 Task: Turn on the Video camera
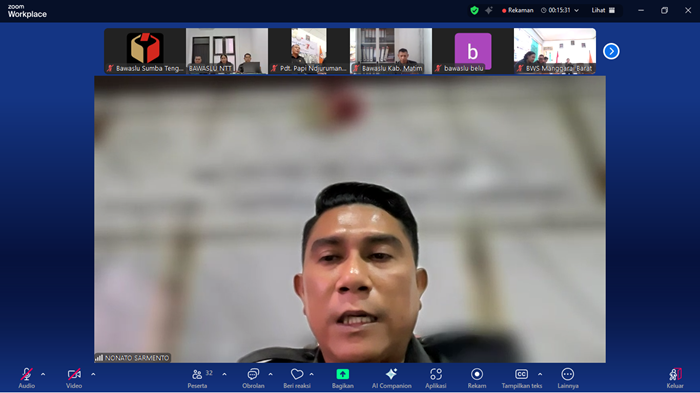(74, 378)
